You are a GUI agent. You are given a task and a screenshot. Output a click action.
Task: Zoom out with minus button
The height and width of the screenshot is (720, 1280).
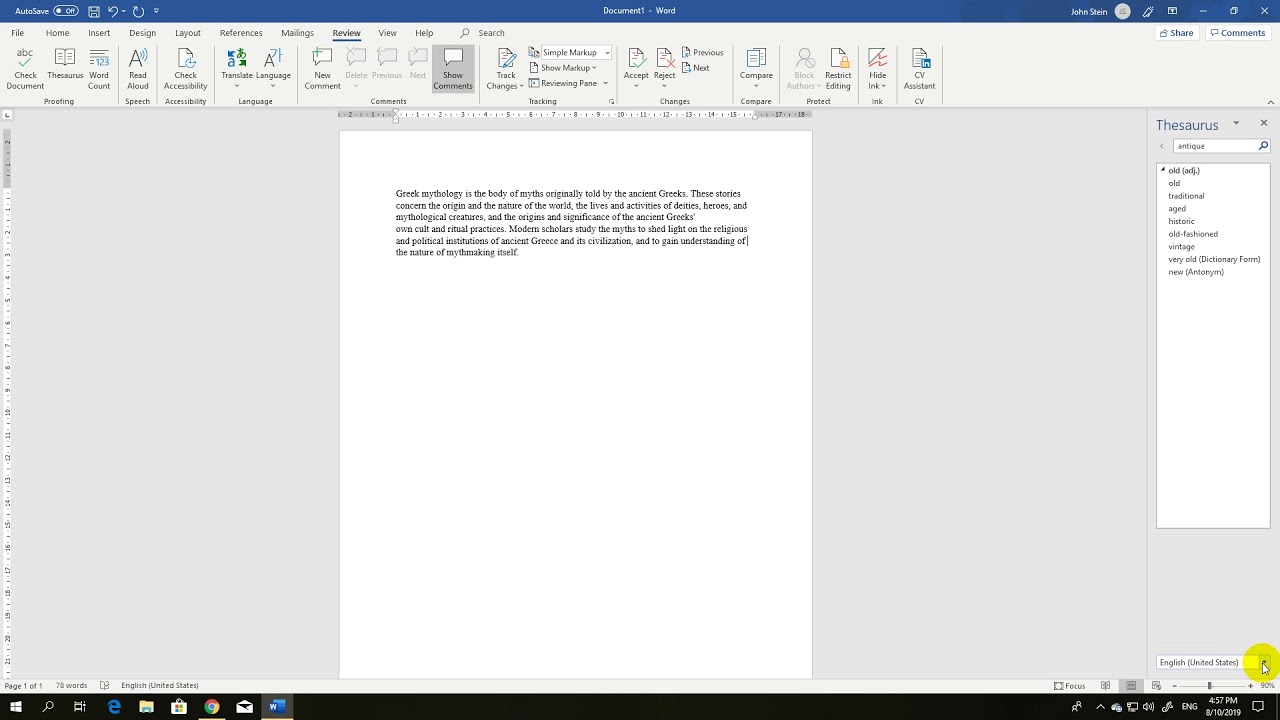(1174, 686)
